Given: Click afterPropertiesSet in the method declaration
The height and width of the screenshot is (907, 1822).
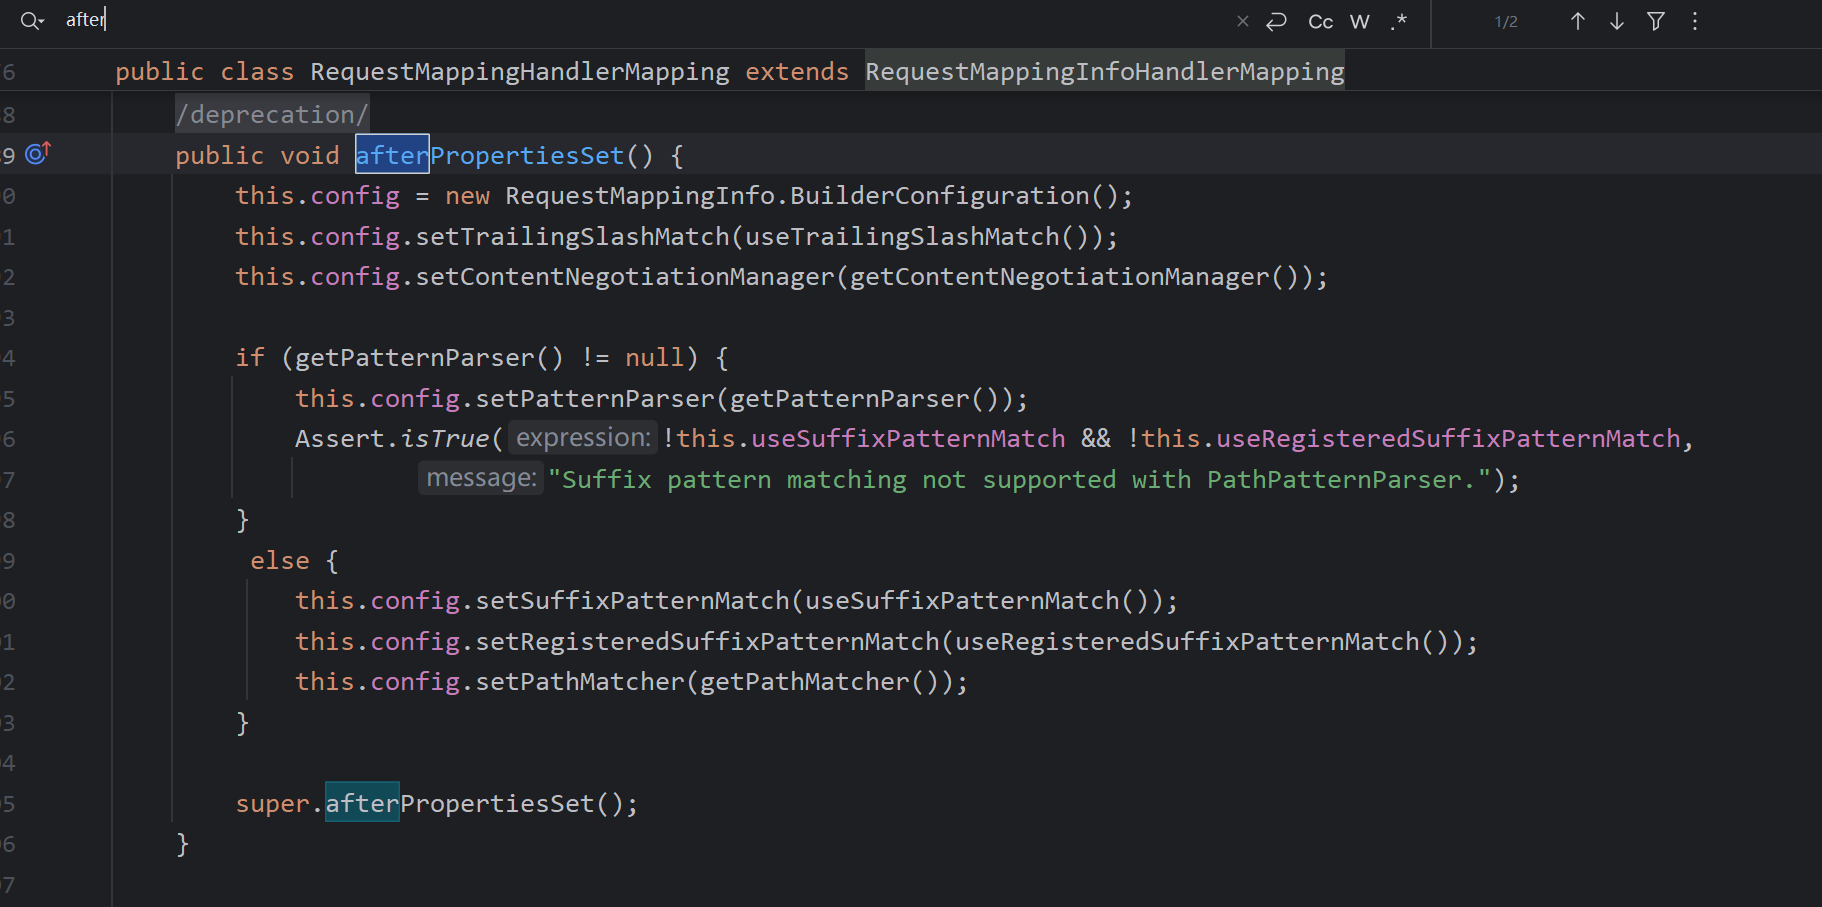Looking at the screenshot, I should pos(490,156).
